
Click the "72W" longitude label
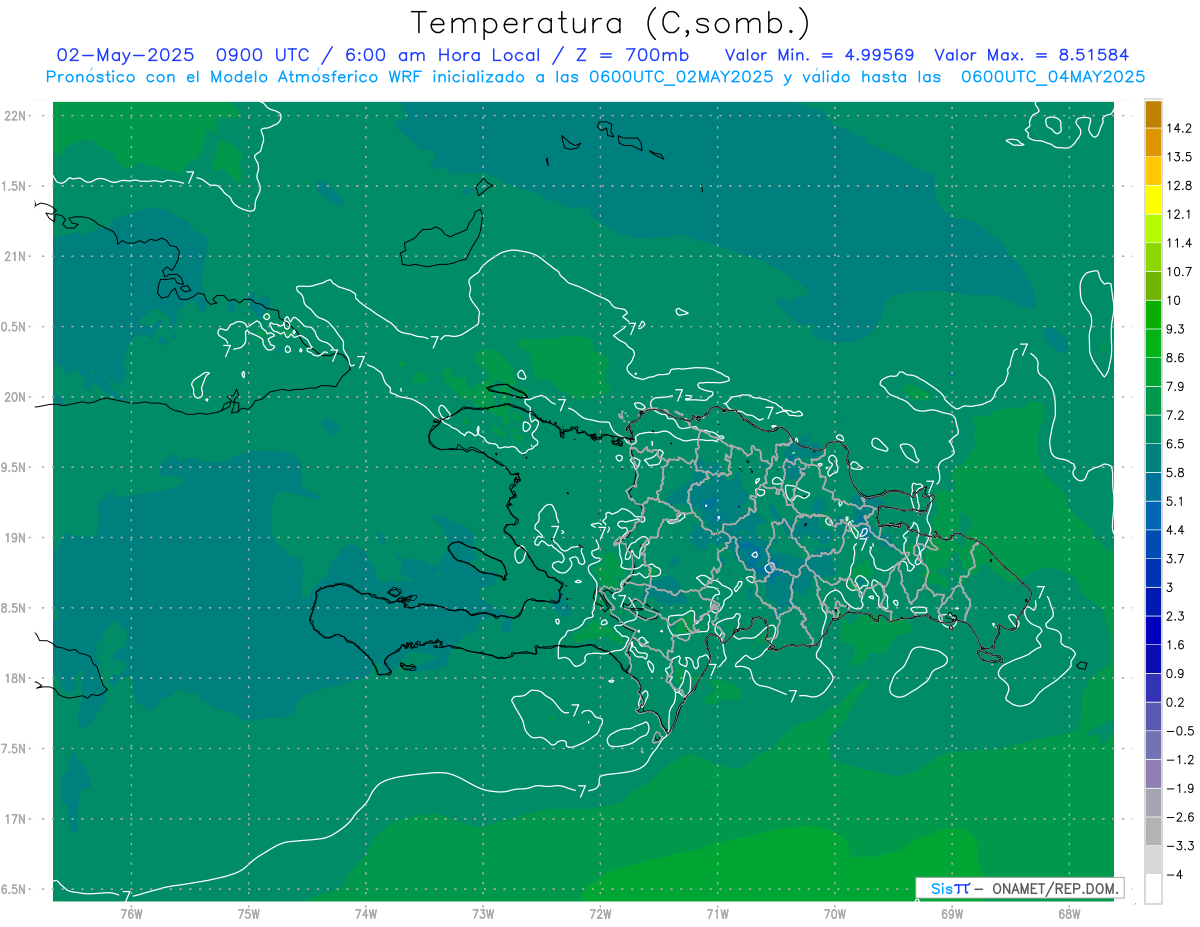[600, 914]
